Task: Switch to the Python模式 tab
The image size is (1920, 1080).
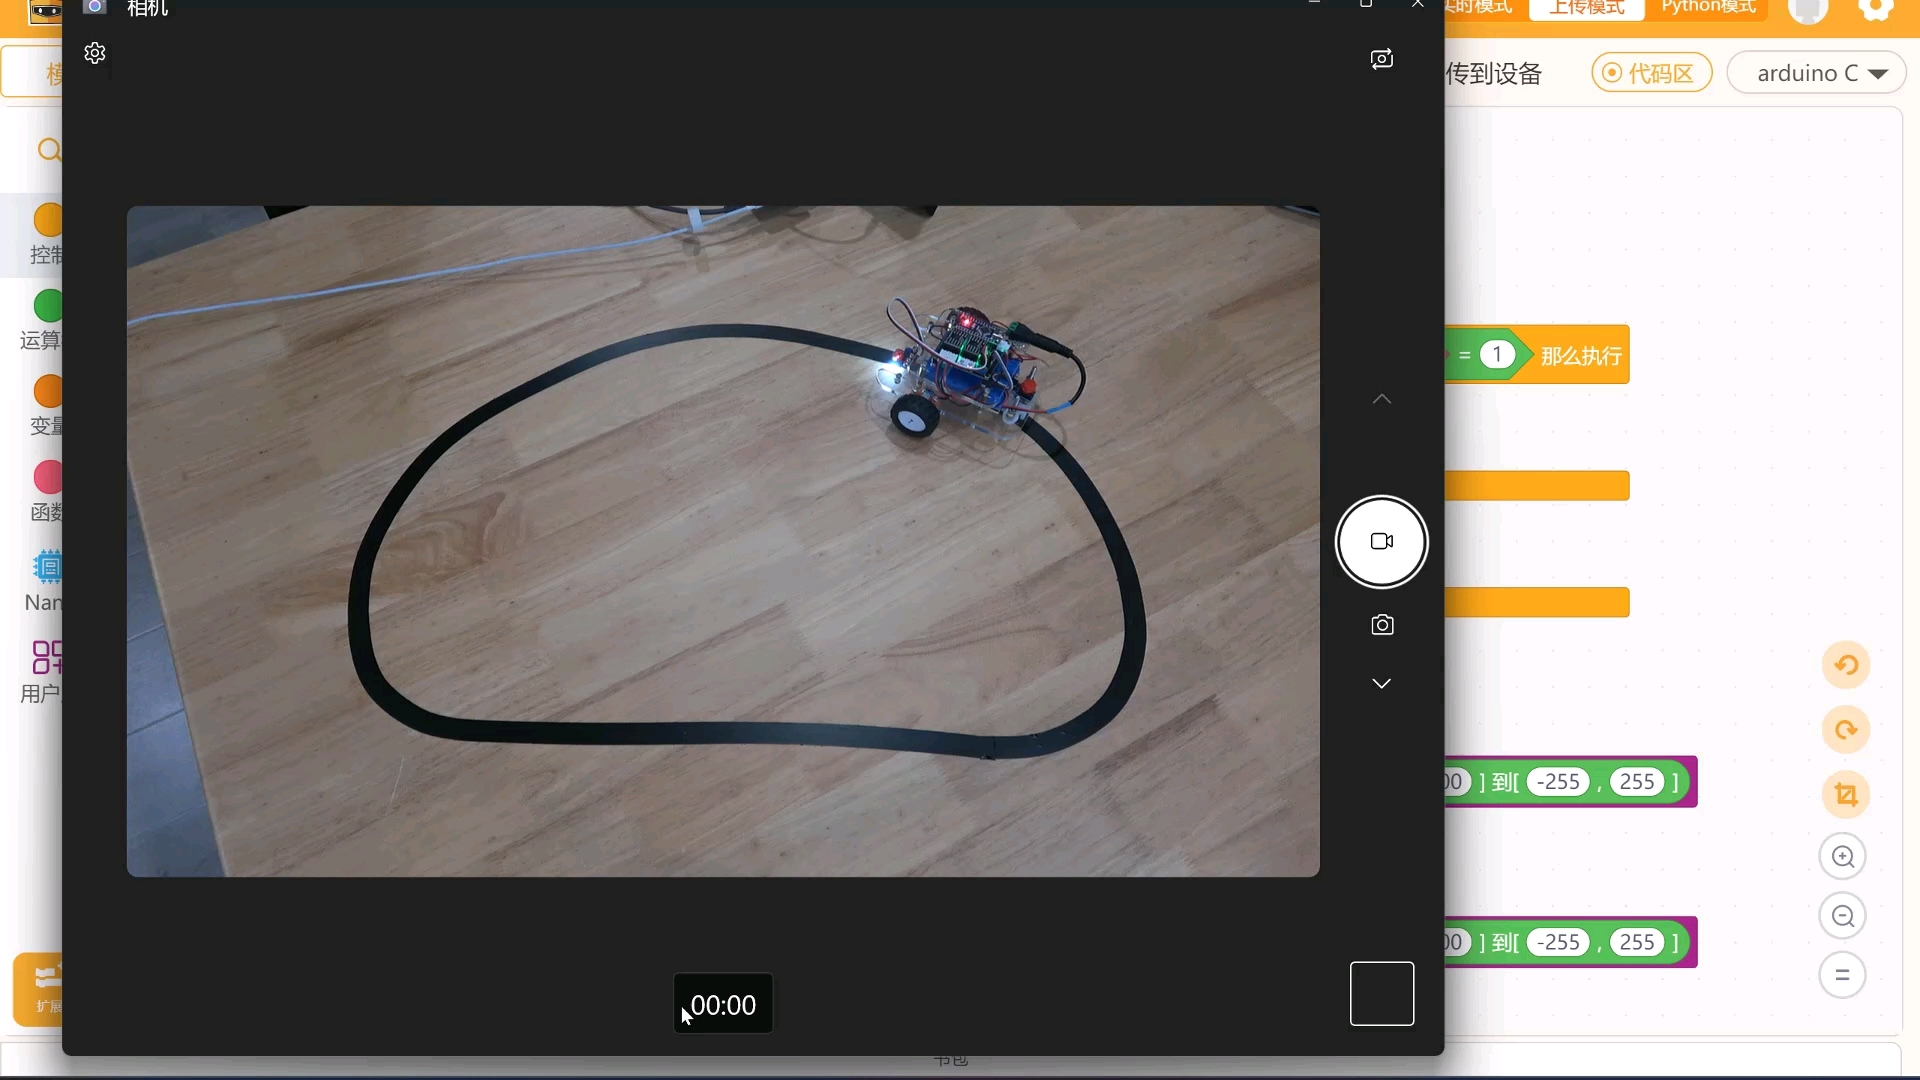Action: click(x=1708, y=8)
